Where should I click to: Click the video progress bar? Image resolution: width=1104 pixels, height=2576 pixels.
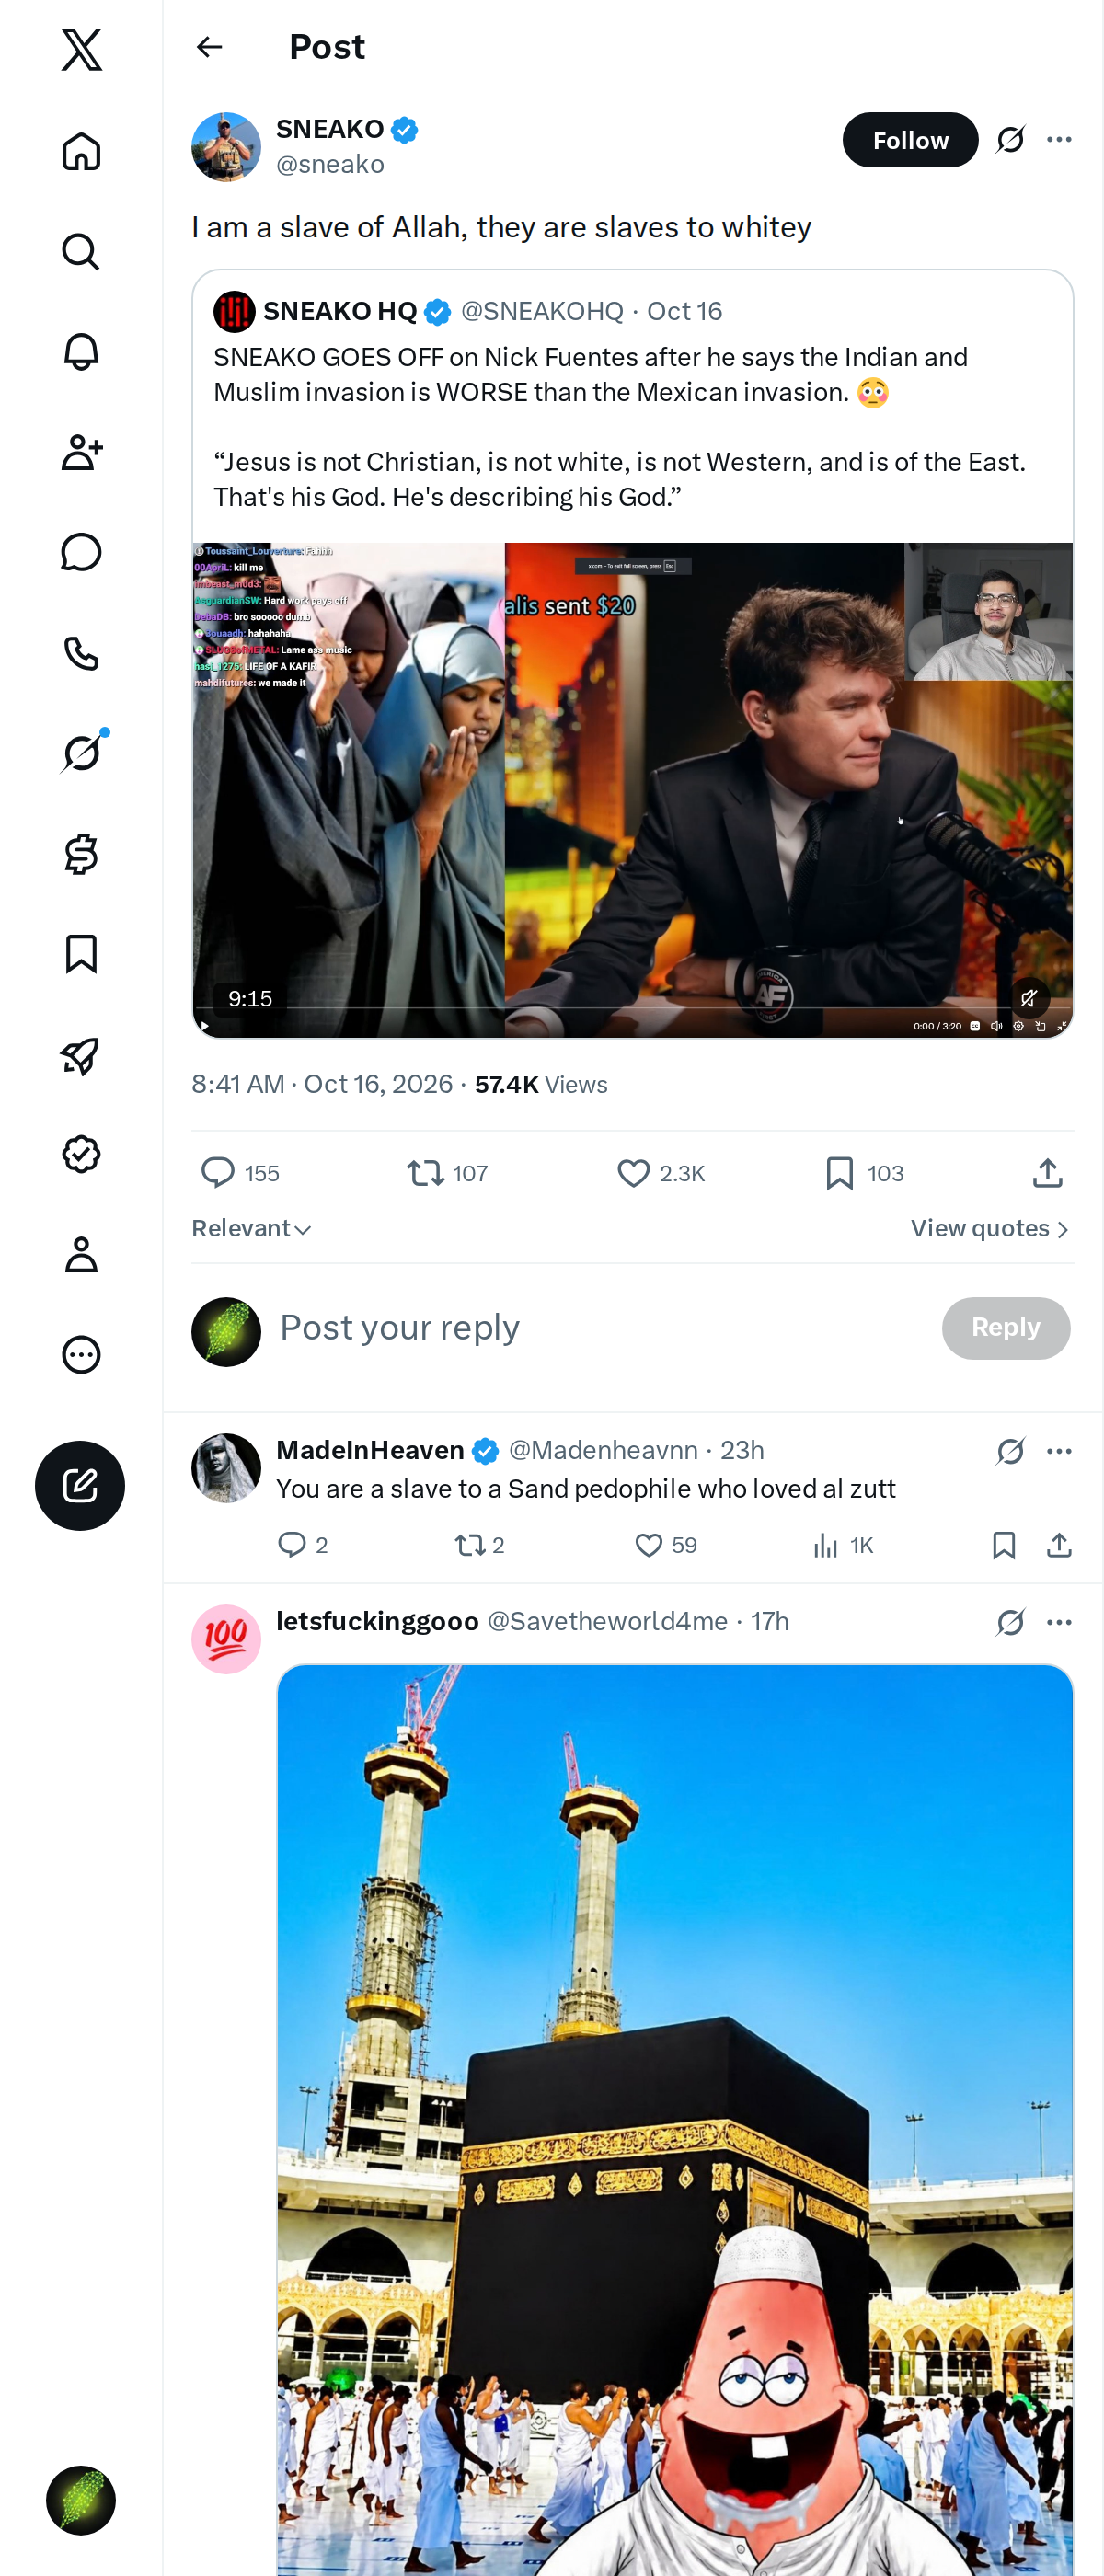coord(632,1008)
